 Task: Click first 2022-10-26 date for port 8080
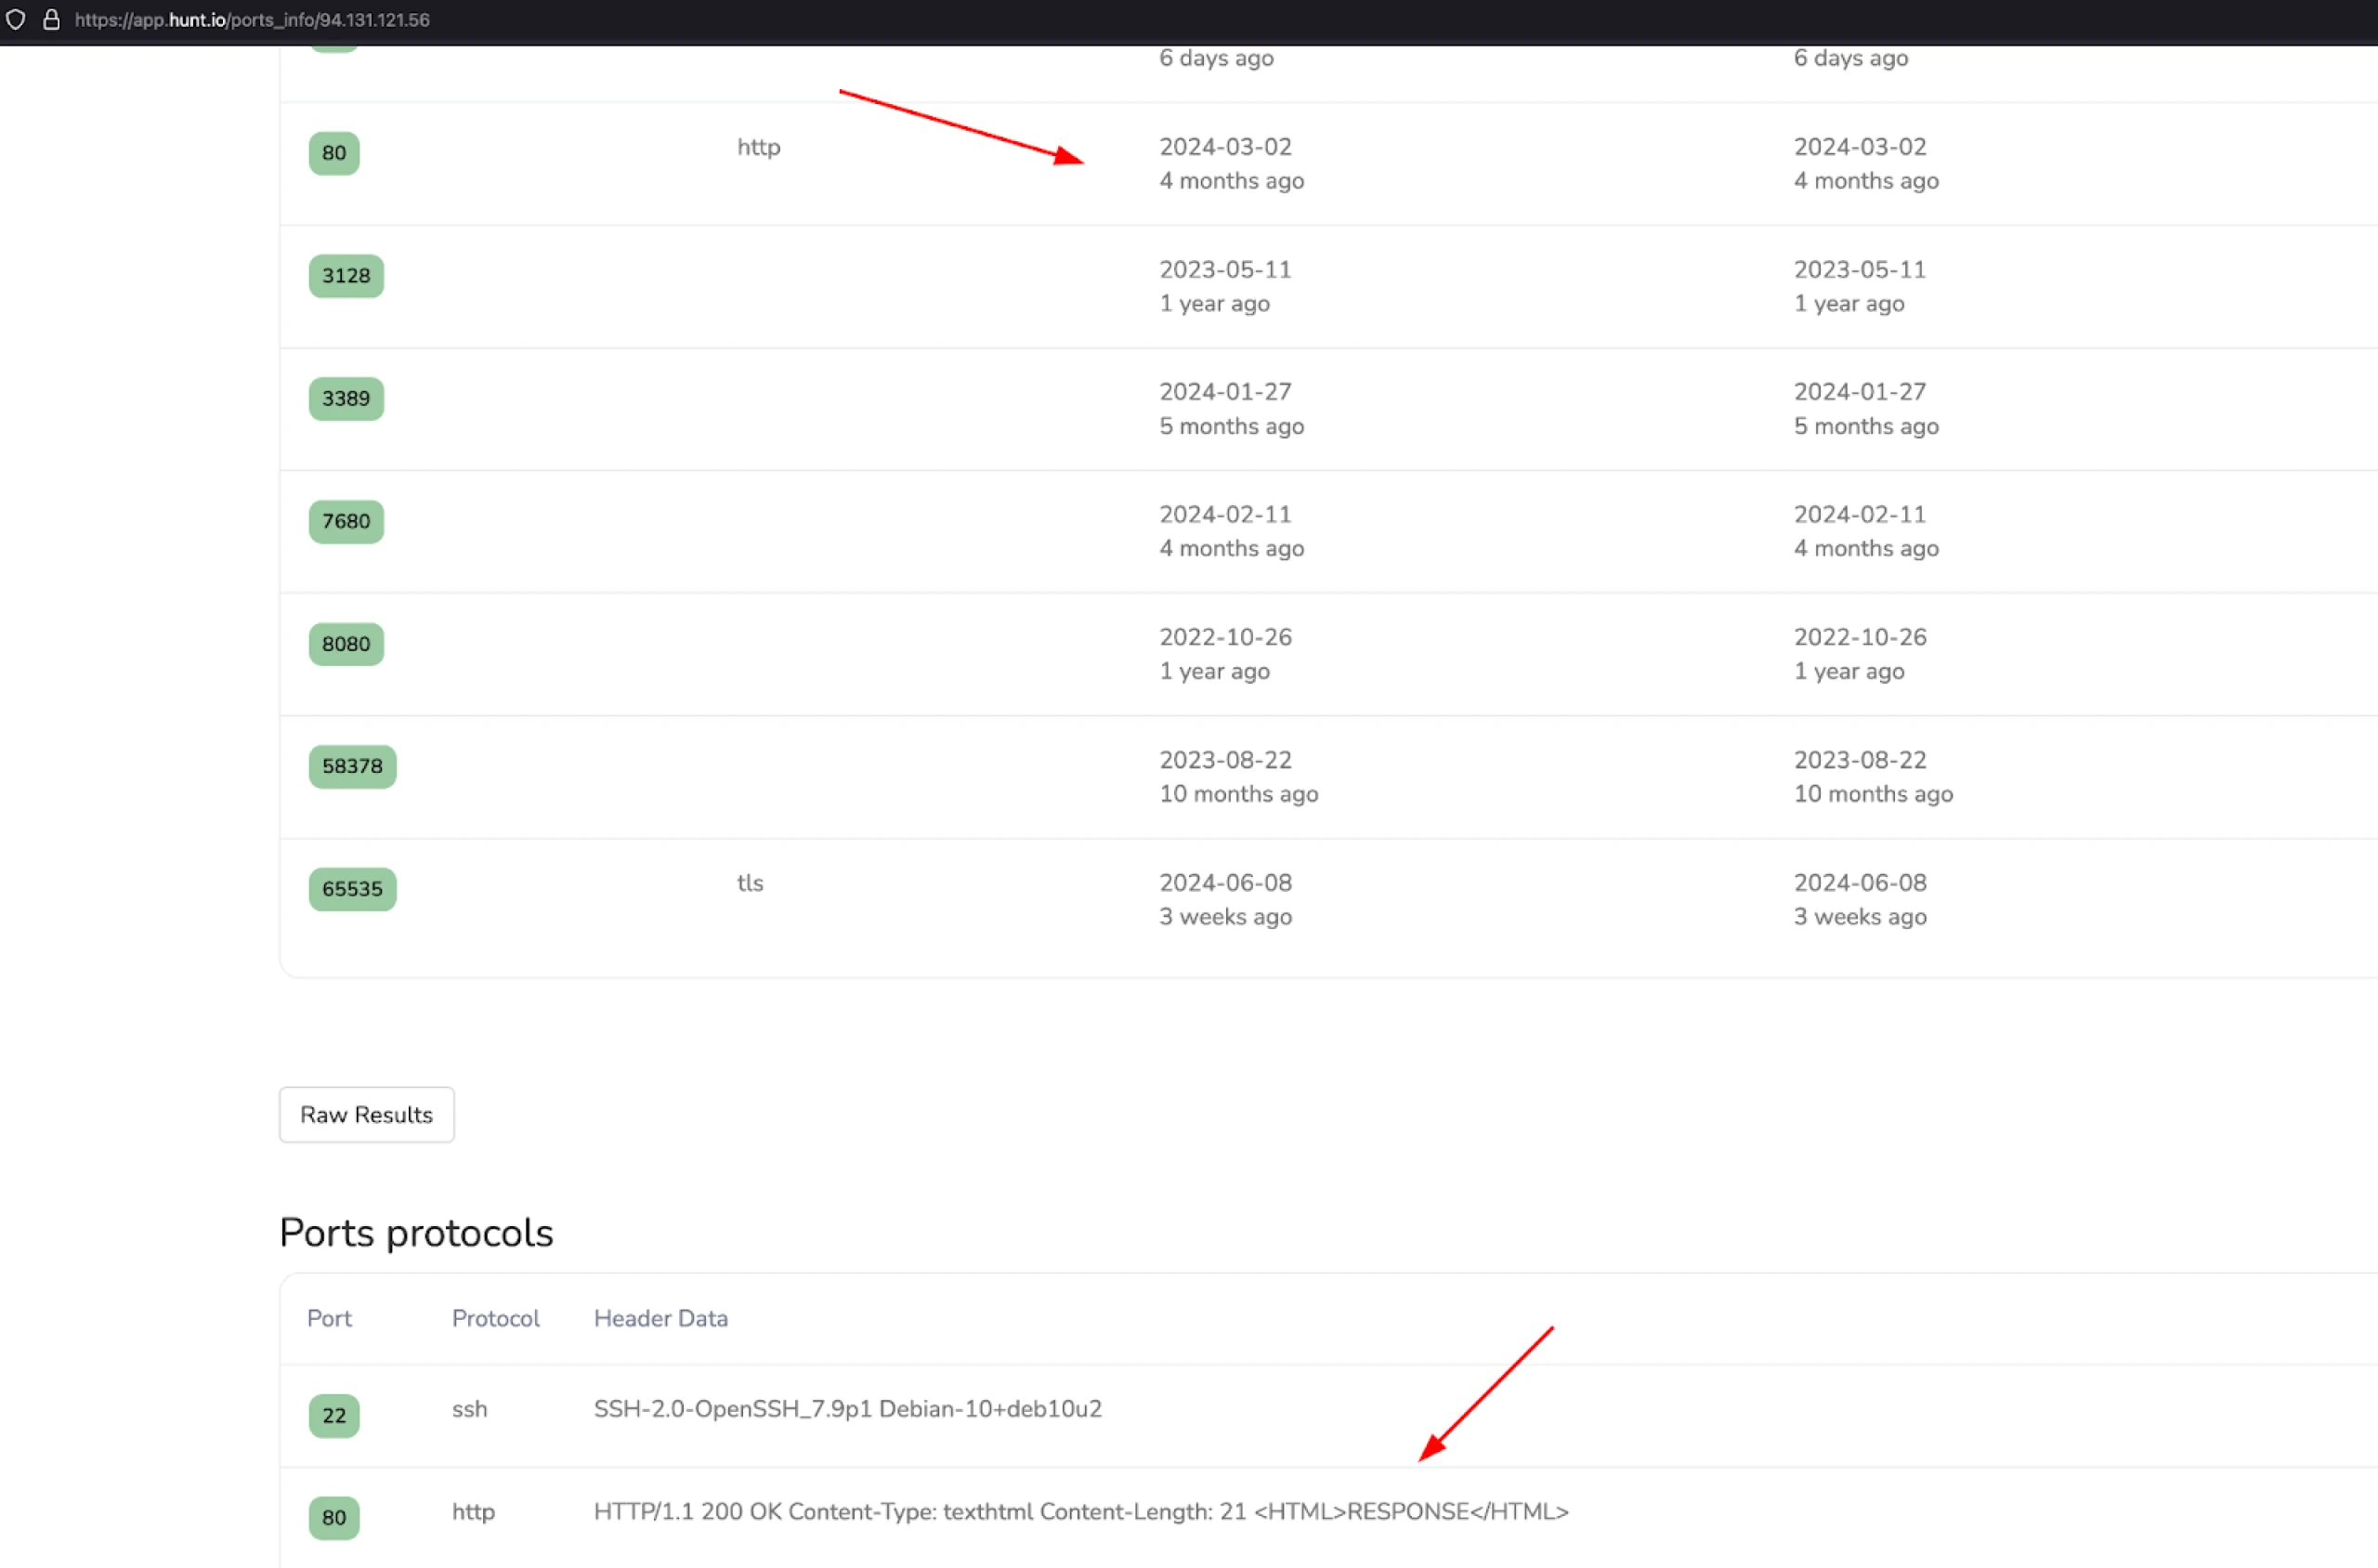point(1225,637)
